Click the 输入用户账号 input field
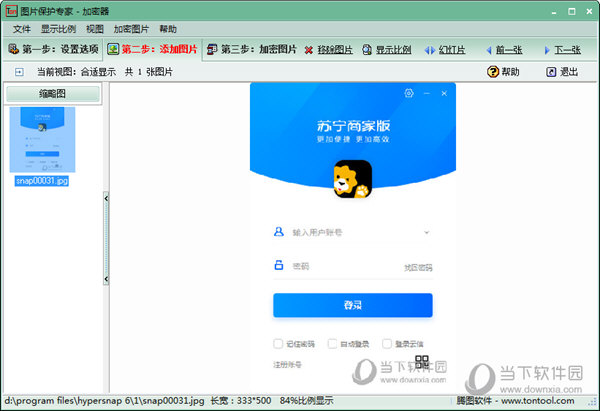The image size is (600, 411). (353, 232)
